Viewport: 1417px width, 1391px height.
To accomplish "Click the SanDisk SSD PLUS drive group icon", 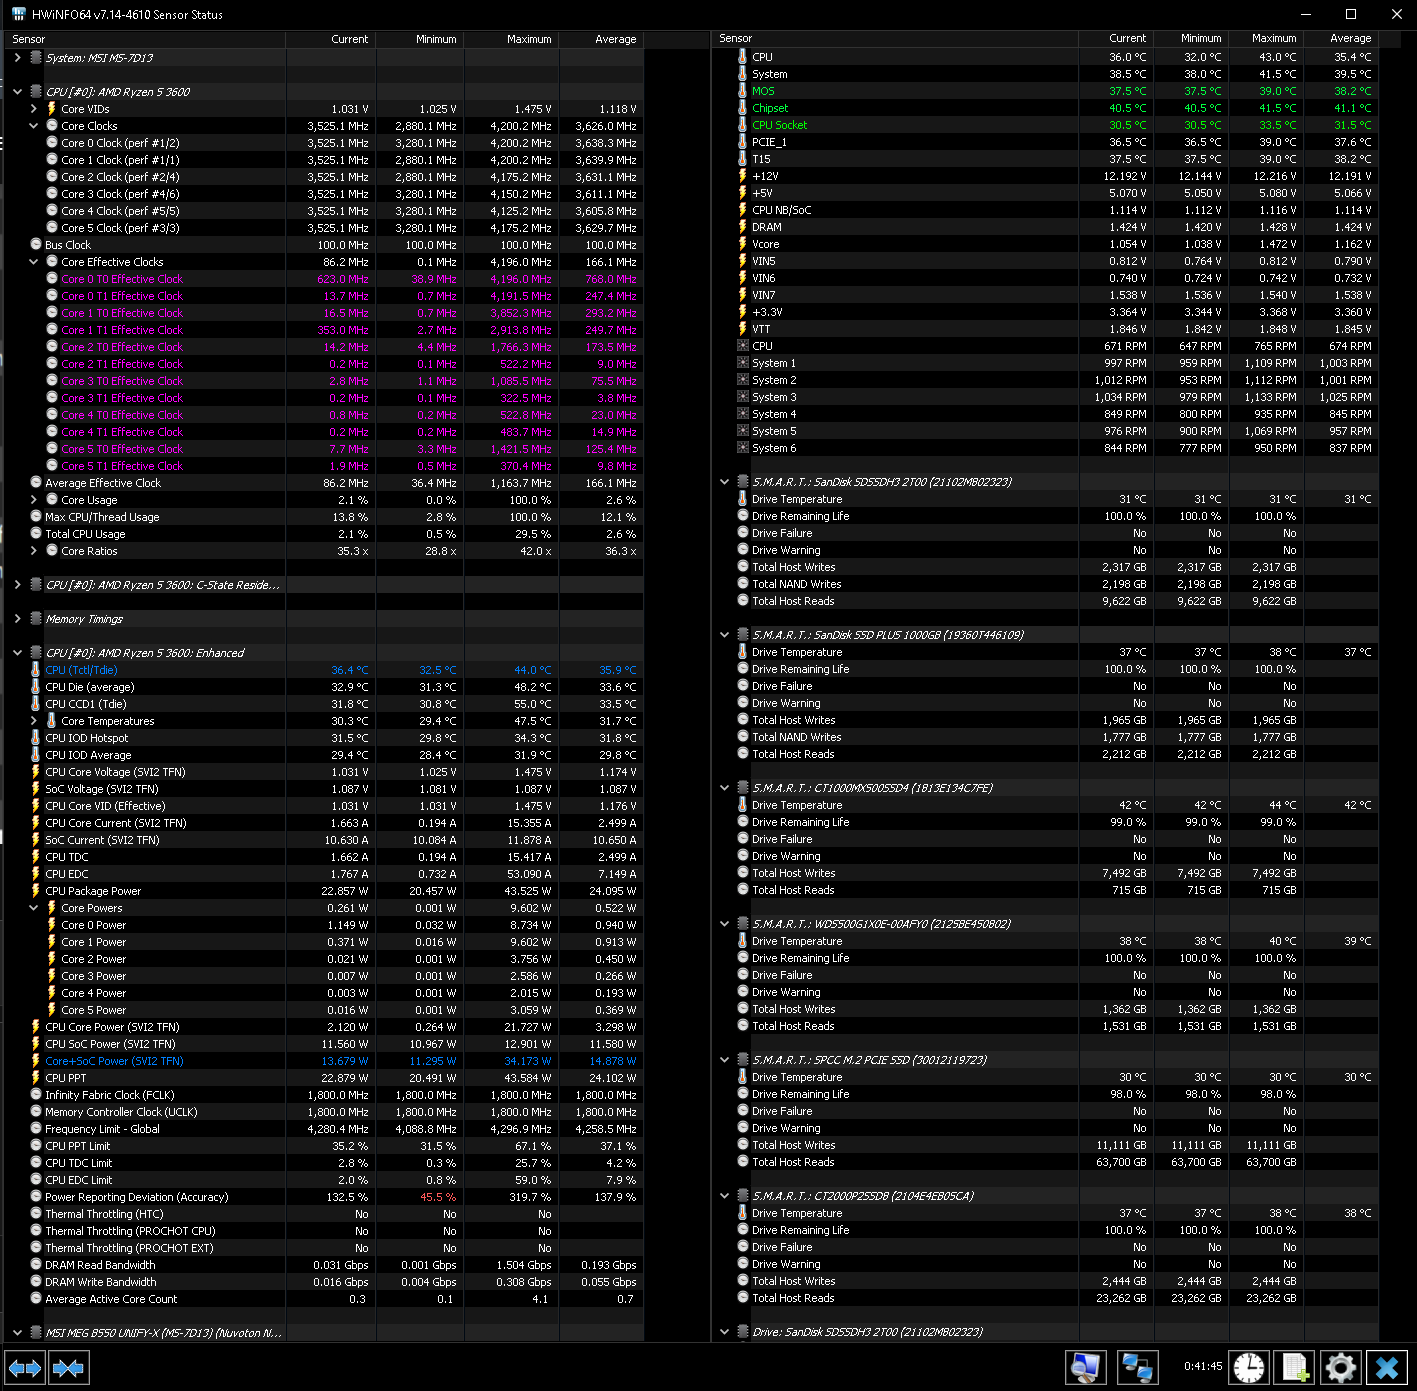I will coord(742,635).
